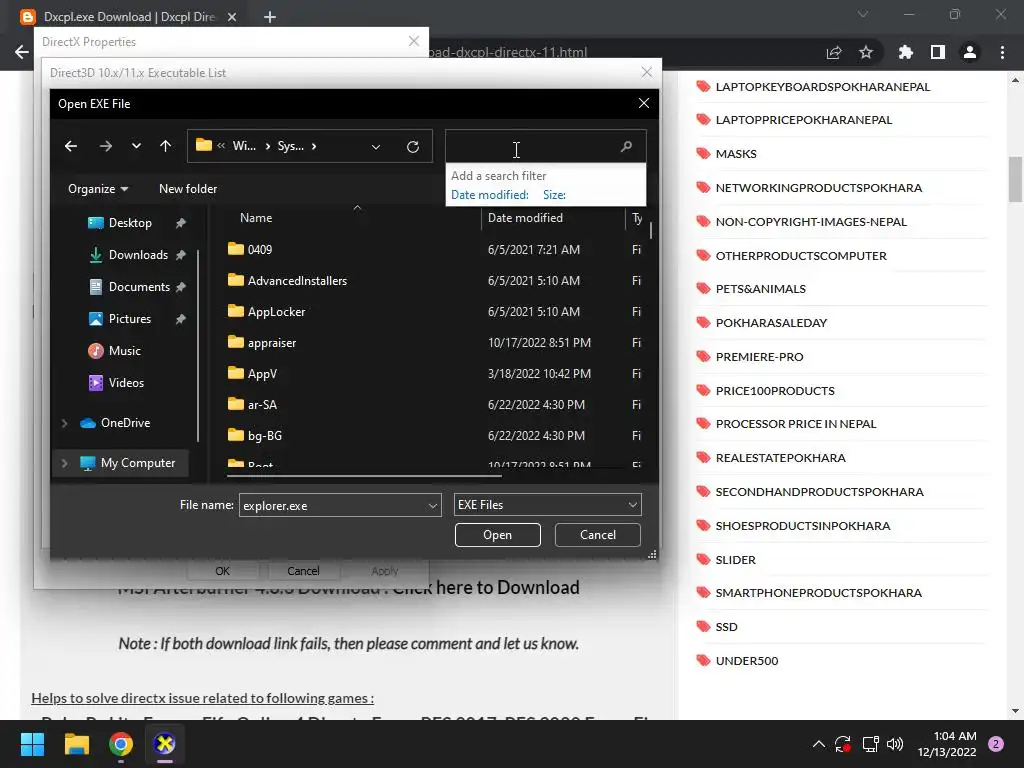Image resolution: width=1024 pixels, height=768 pixels.
Task: Select Downloads in the navigation pane
Action: point(138,255)
